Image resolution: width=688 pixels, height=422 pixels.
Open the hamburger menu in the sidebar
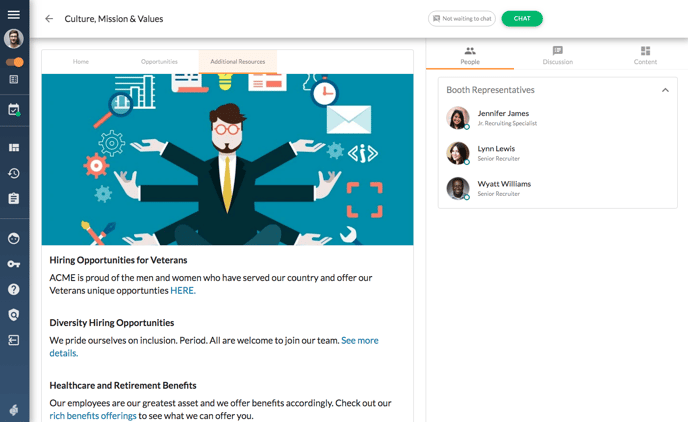14,14
